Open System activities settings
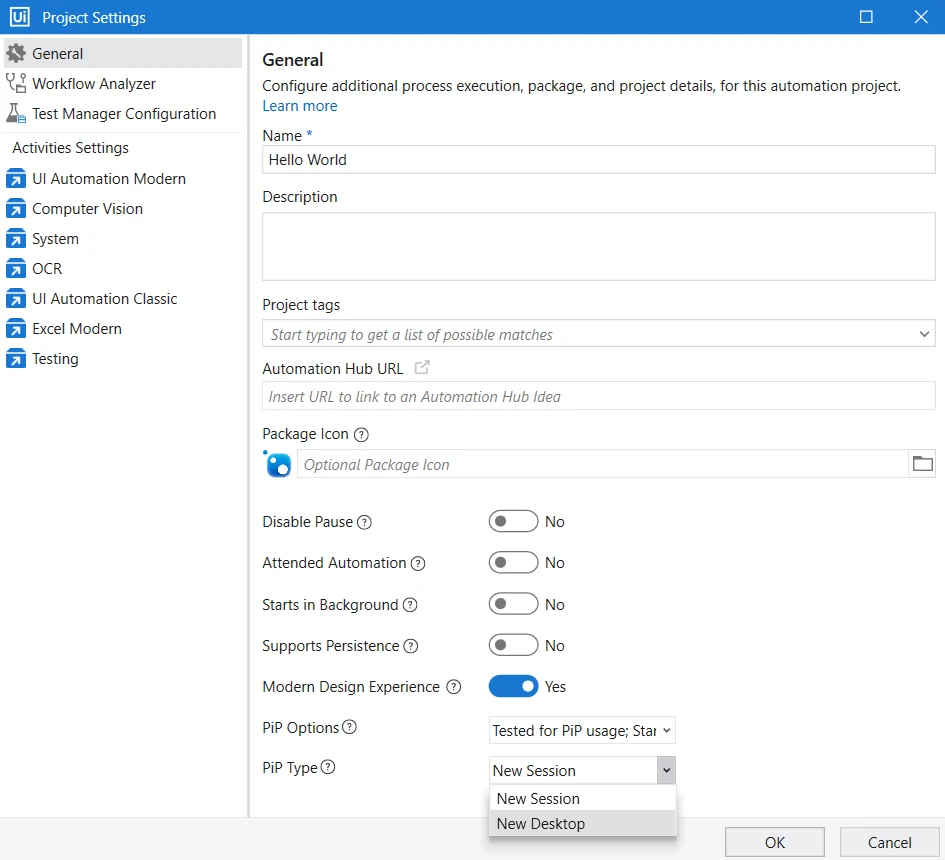The width and height of the screenshot is (945, 860). tap(123, 239)
